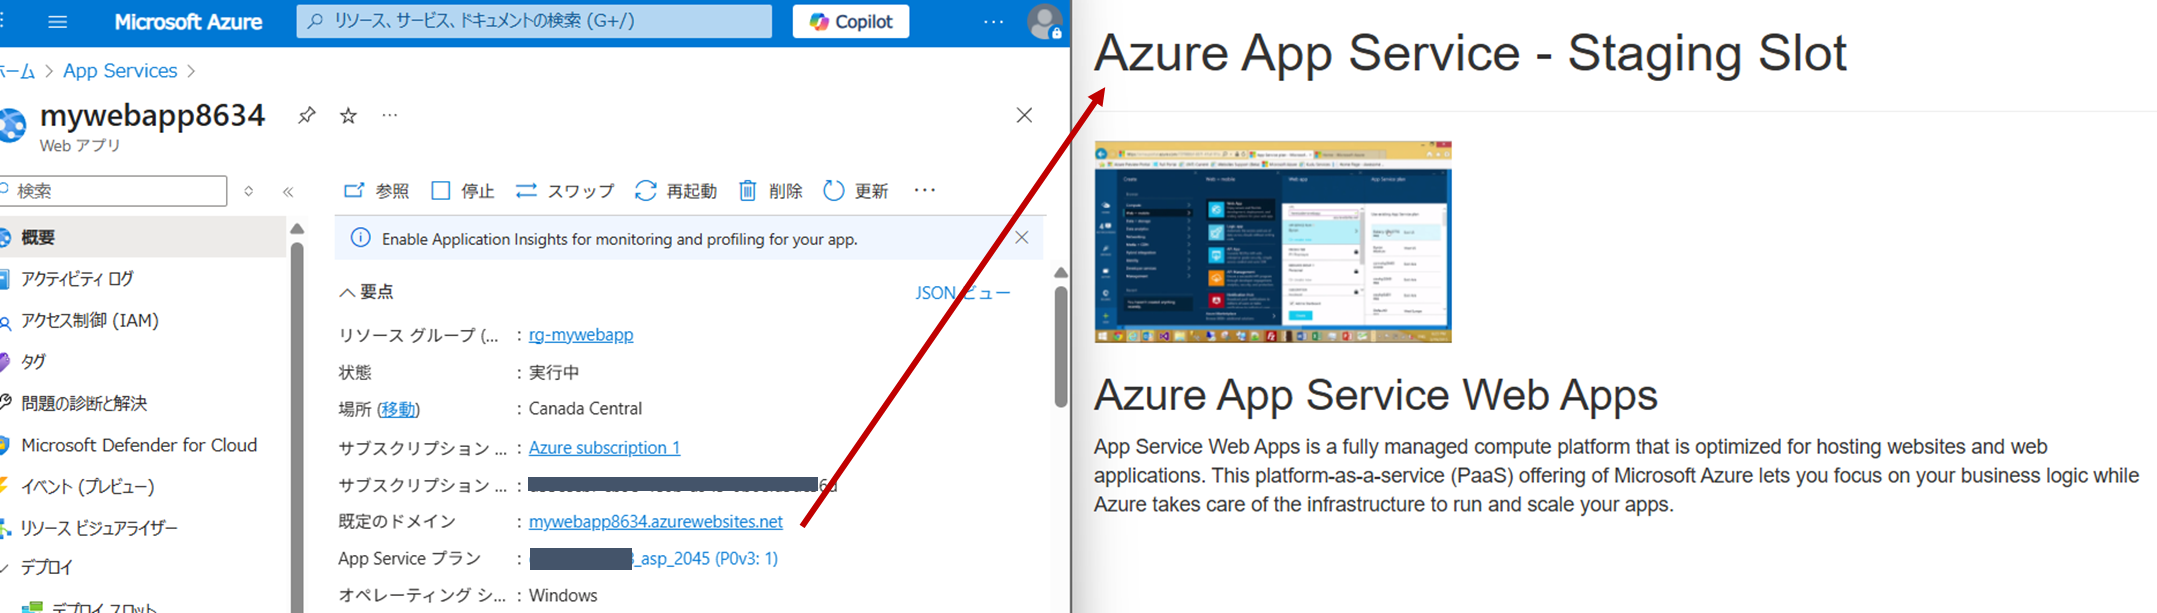Toggle expand/collapse all sidebar groups
Image resolution: width=2157 pixels, height=613 pixels.
pos(249,191)
